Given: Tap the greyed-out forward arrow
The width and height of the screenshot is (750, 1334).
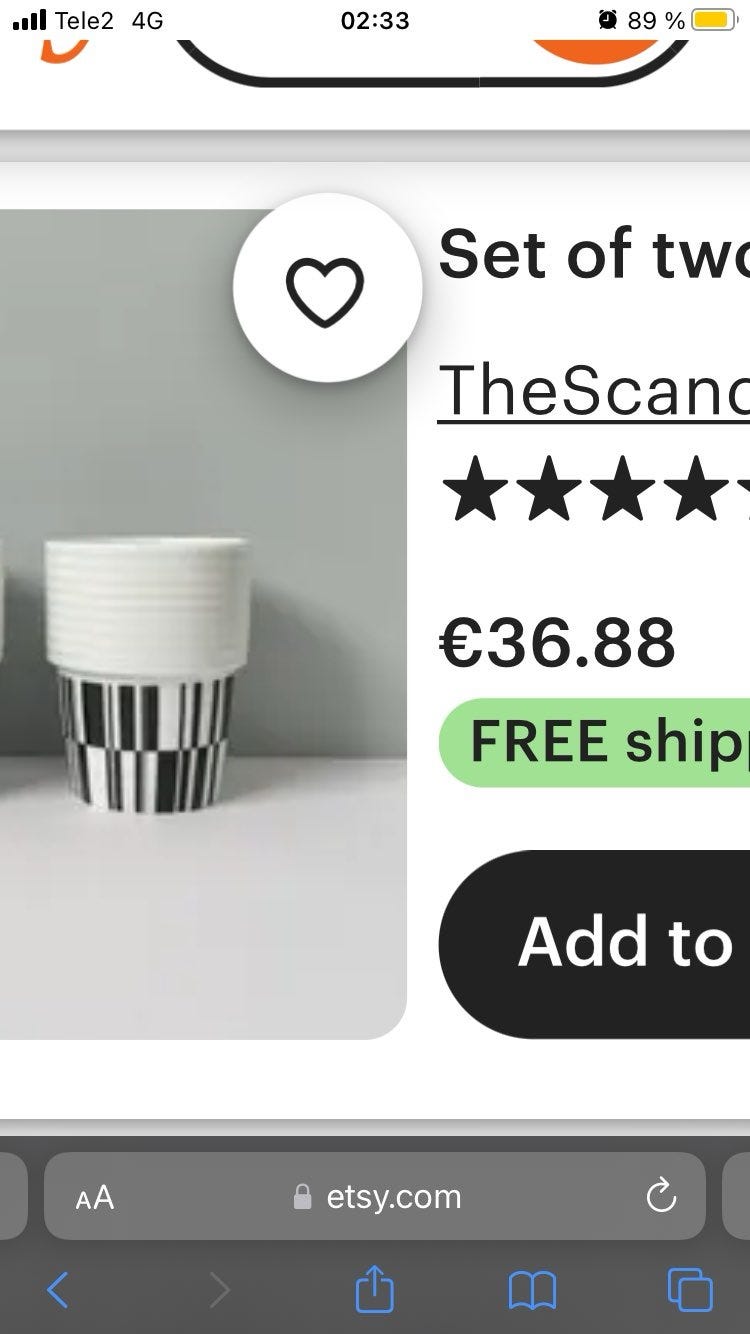Looking at the screenshot, I should pos(220,1289).
